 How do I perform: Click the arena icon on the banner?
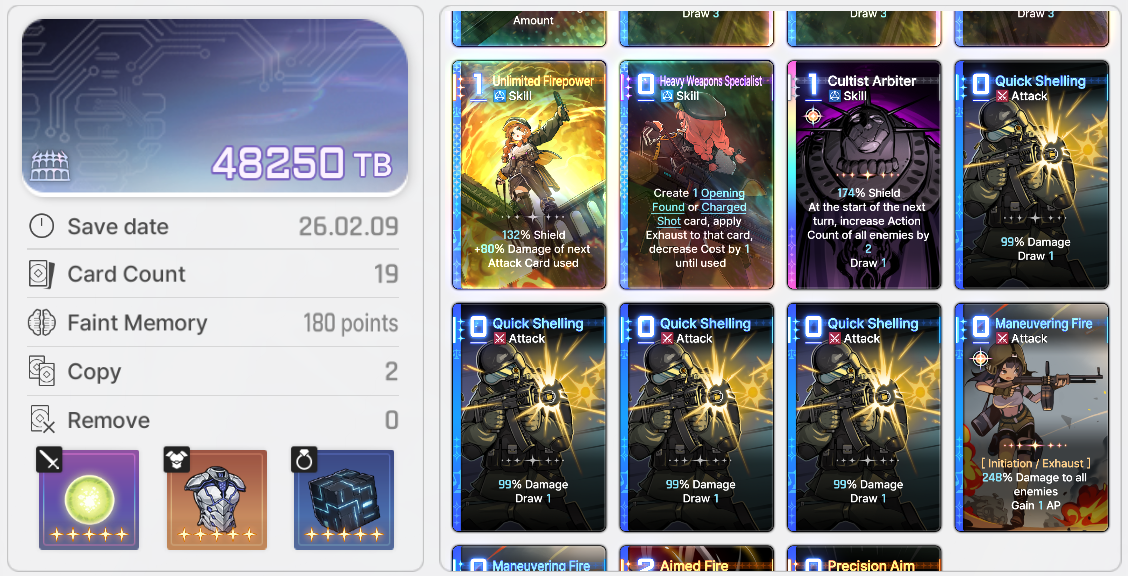coord(50,166)
